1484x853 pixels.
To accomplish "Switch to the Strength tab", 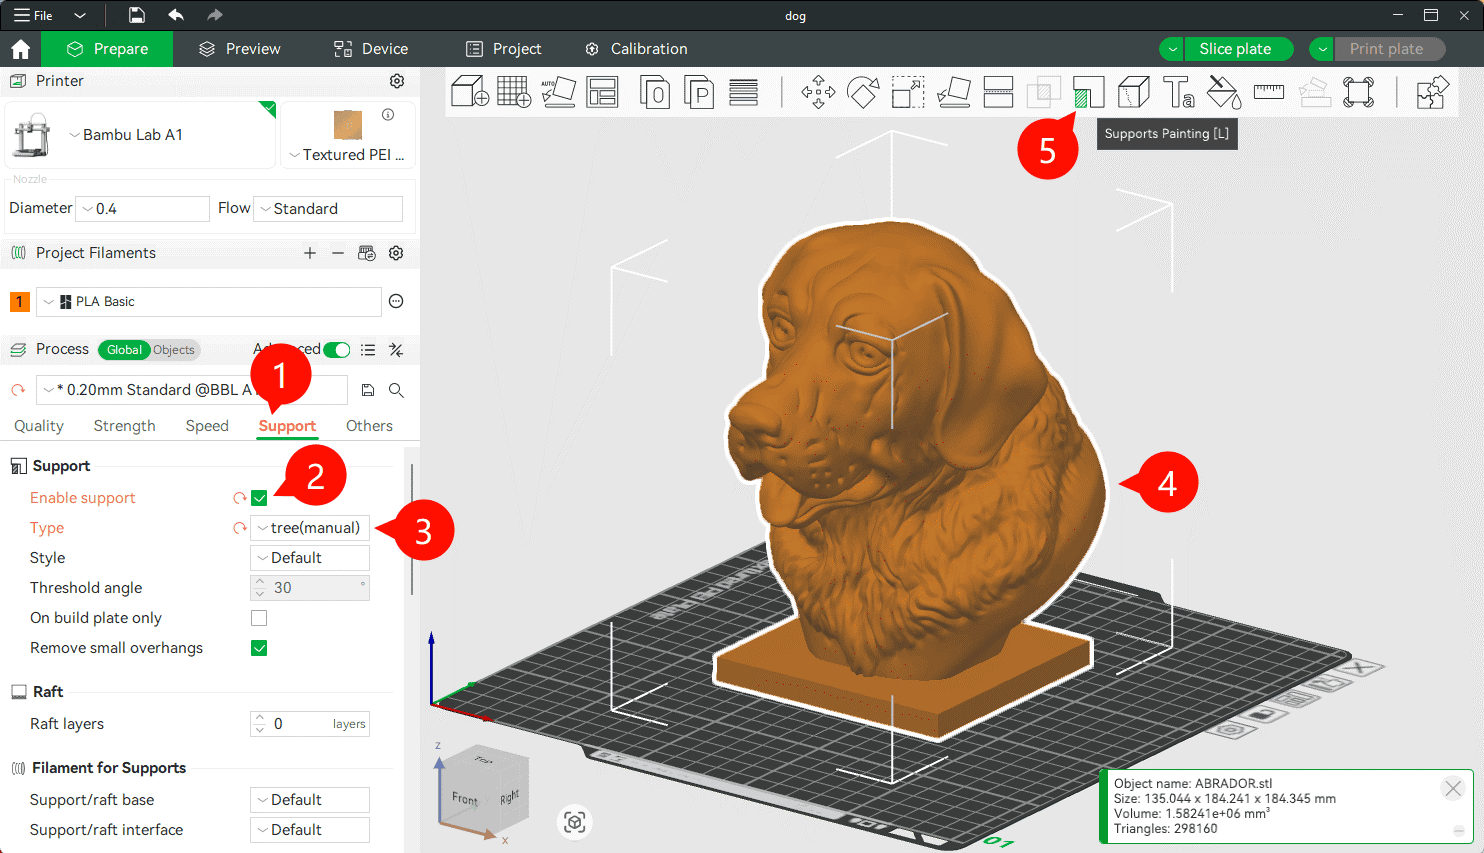I will (124, 426).
